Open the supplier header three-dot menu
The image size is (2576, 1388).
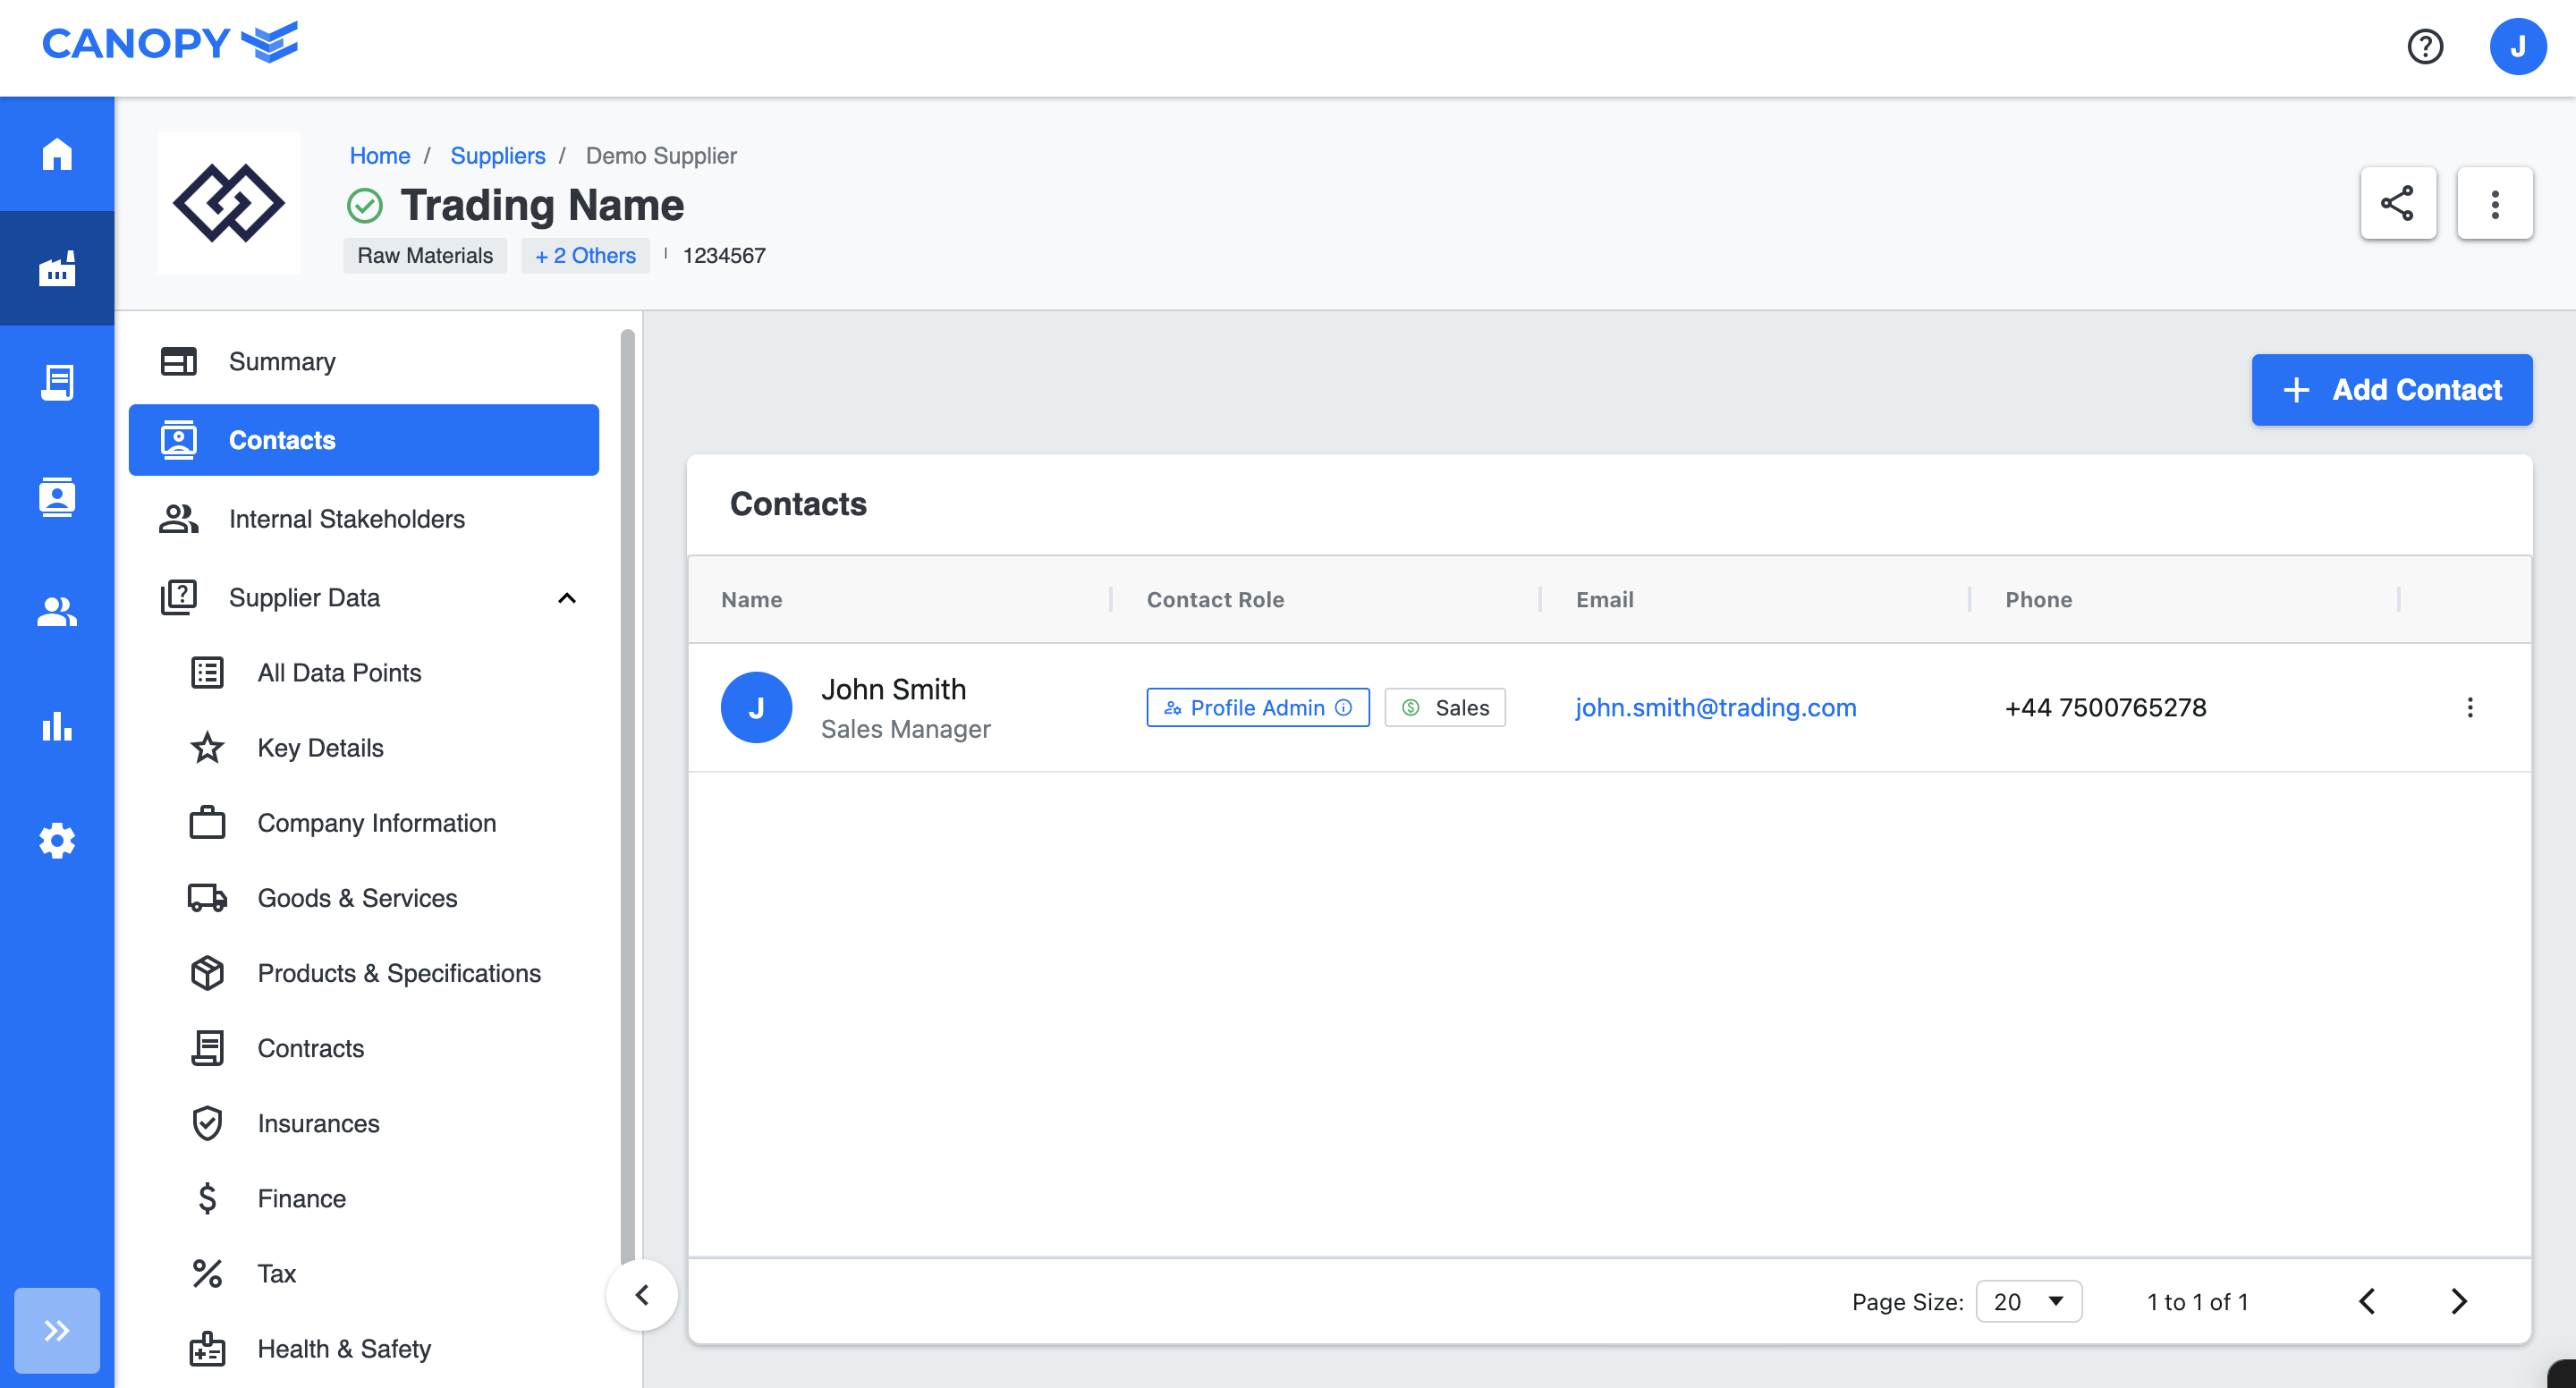click(x=2494, y=203)
